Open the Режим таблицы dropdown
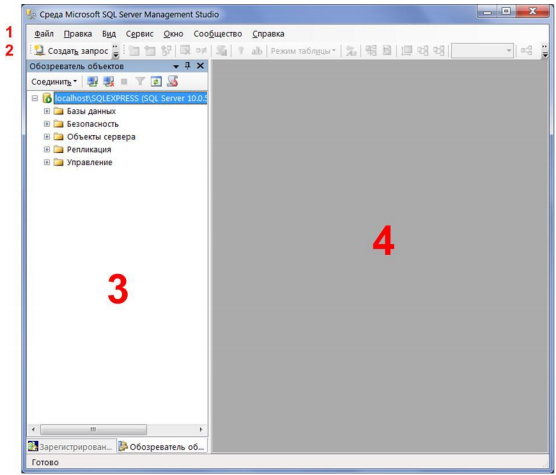556x475 pixels. pos(303,51)
